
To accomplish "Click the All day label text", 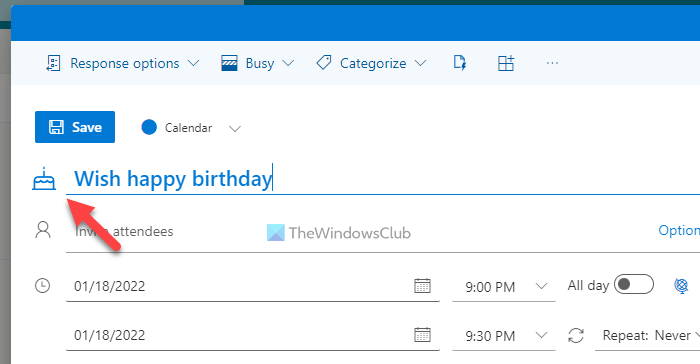I will (588, 285).
